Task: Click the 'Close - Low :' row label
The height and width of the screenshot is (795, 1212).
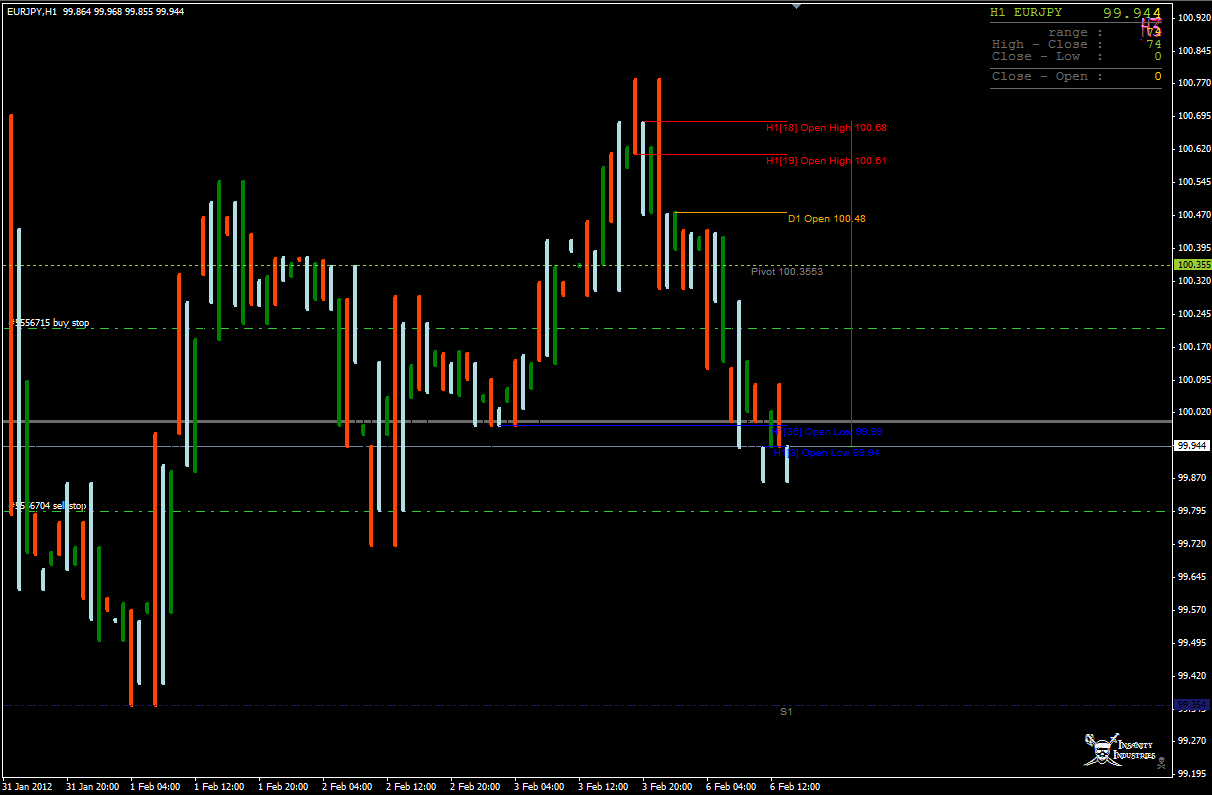Action: [x=1047, y=57]
